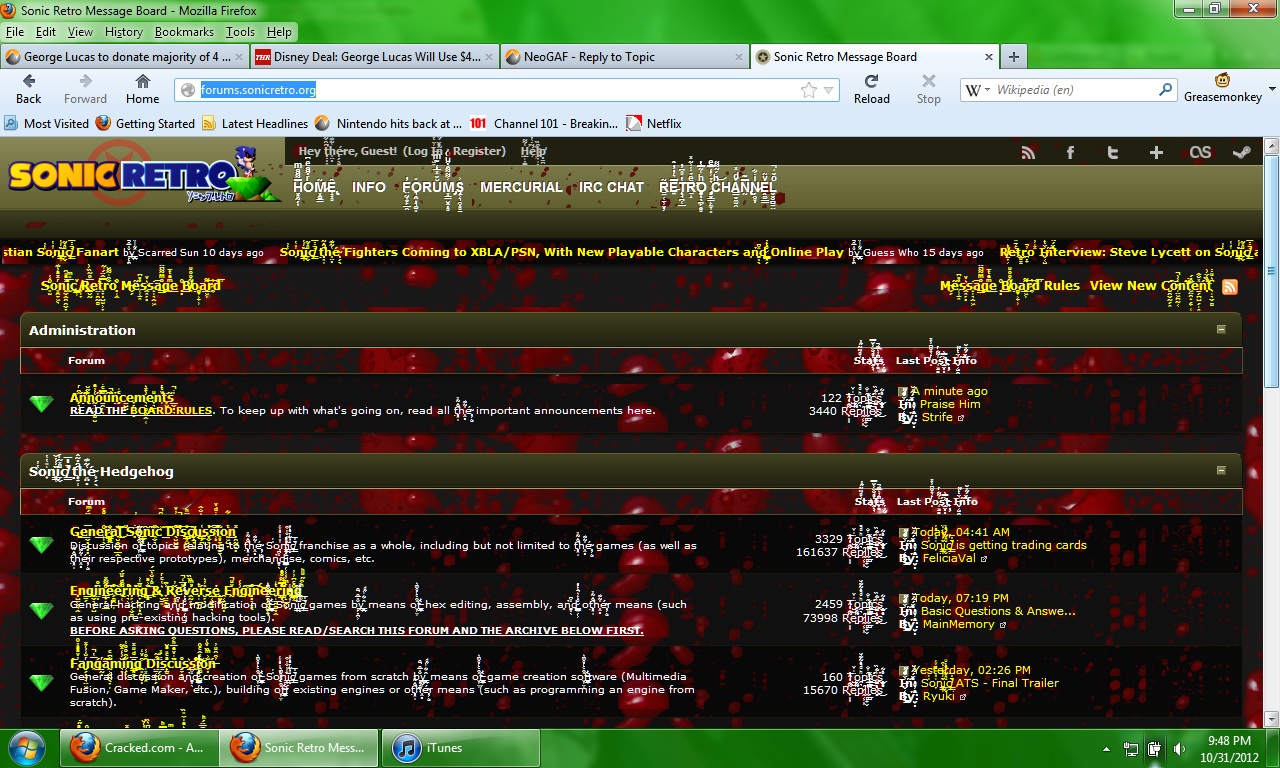The height and width of the screenshot is (768, 1280).
Task: Open the Message Board Rules link
Action: (x=1010, y=286)
